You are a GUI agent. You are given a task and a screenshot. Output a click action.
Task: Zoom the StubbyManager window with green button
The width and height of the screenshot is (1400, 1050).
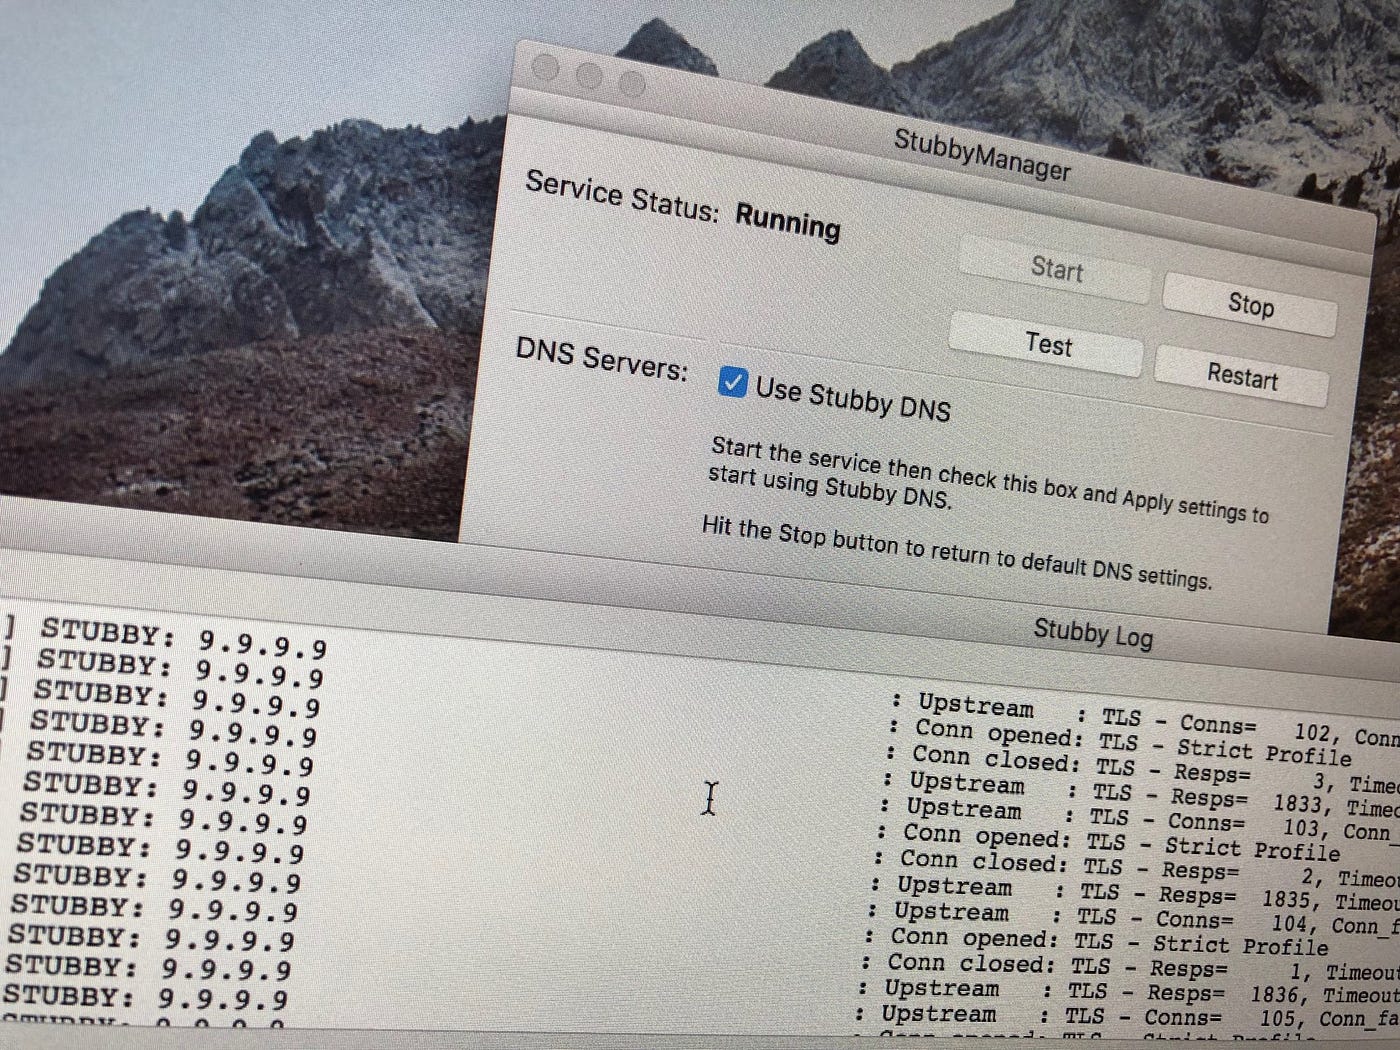coord(631,83)
